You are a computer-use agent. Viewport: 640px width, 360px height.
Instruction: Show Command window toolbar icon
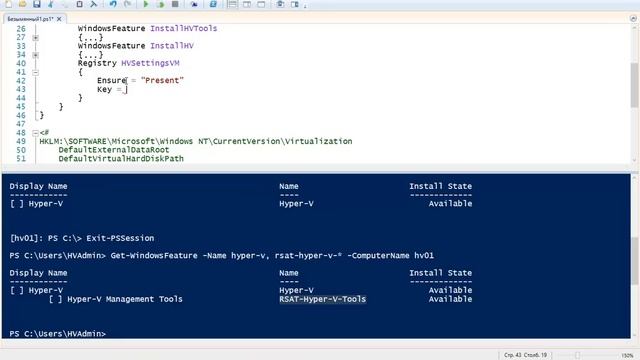(x=280, y=4)
